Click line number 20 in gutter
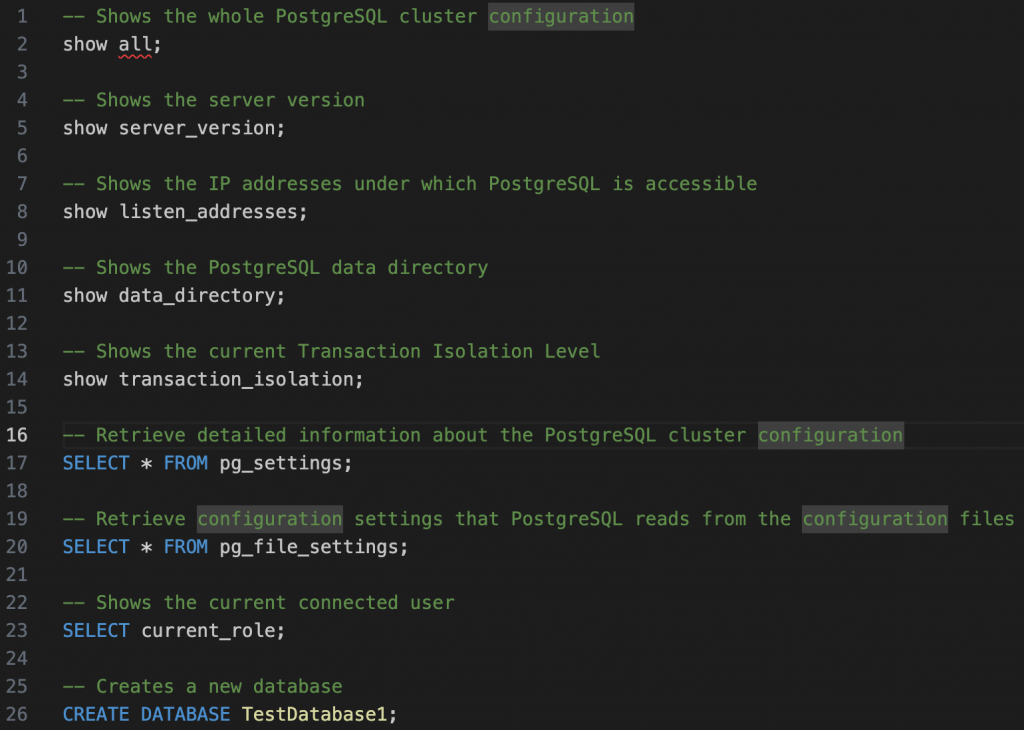This screenshot has width=1024, height=730. (17, 547)
